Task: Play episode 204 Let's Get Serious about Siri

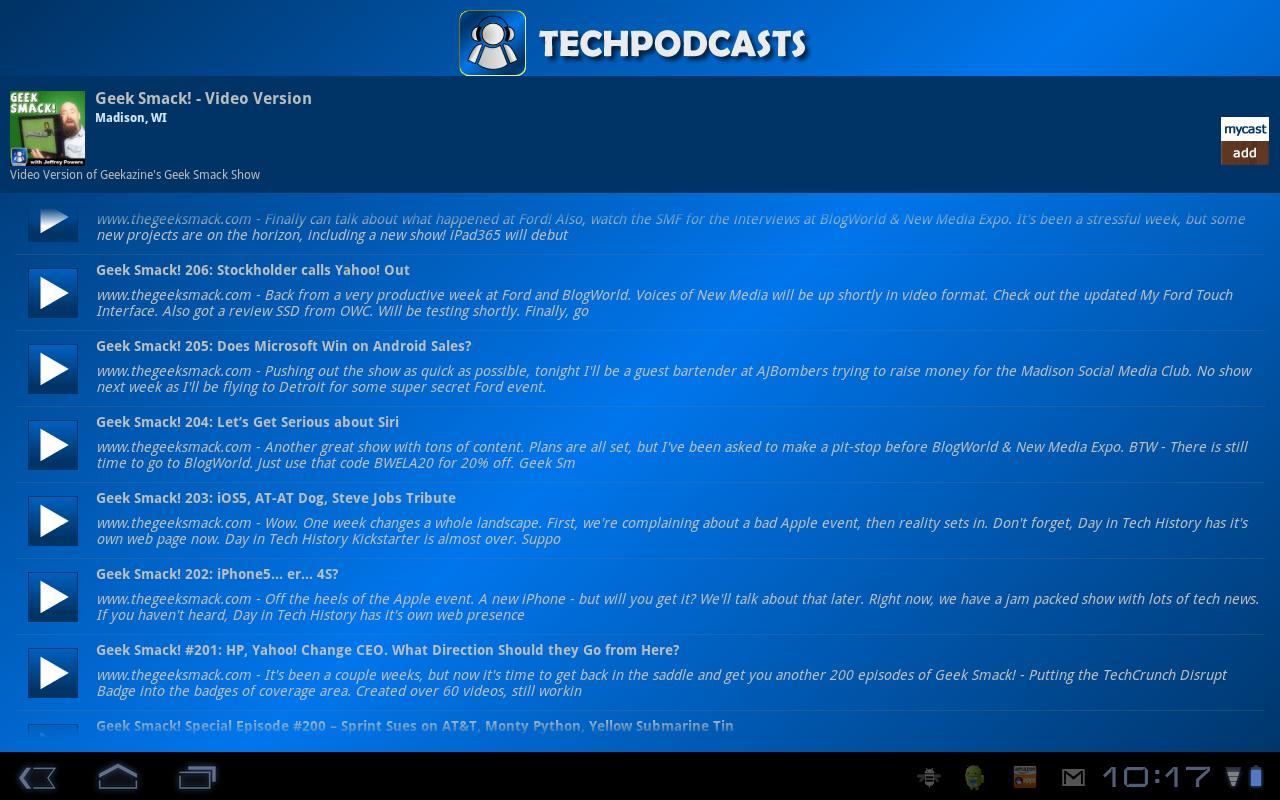Action: pyautogui.click(x=53, y=445)
